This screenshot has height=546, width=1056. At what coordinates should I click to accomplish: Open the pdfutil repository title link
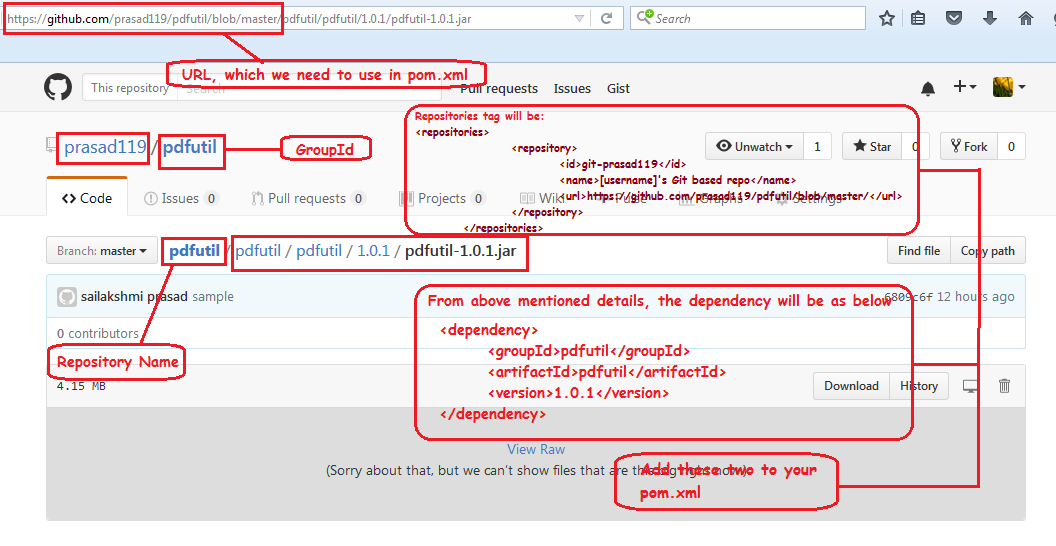pyautogui.click(x=190, y=147)
